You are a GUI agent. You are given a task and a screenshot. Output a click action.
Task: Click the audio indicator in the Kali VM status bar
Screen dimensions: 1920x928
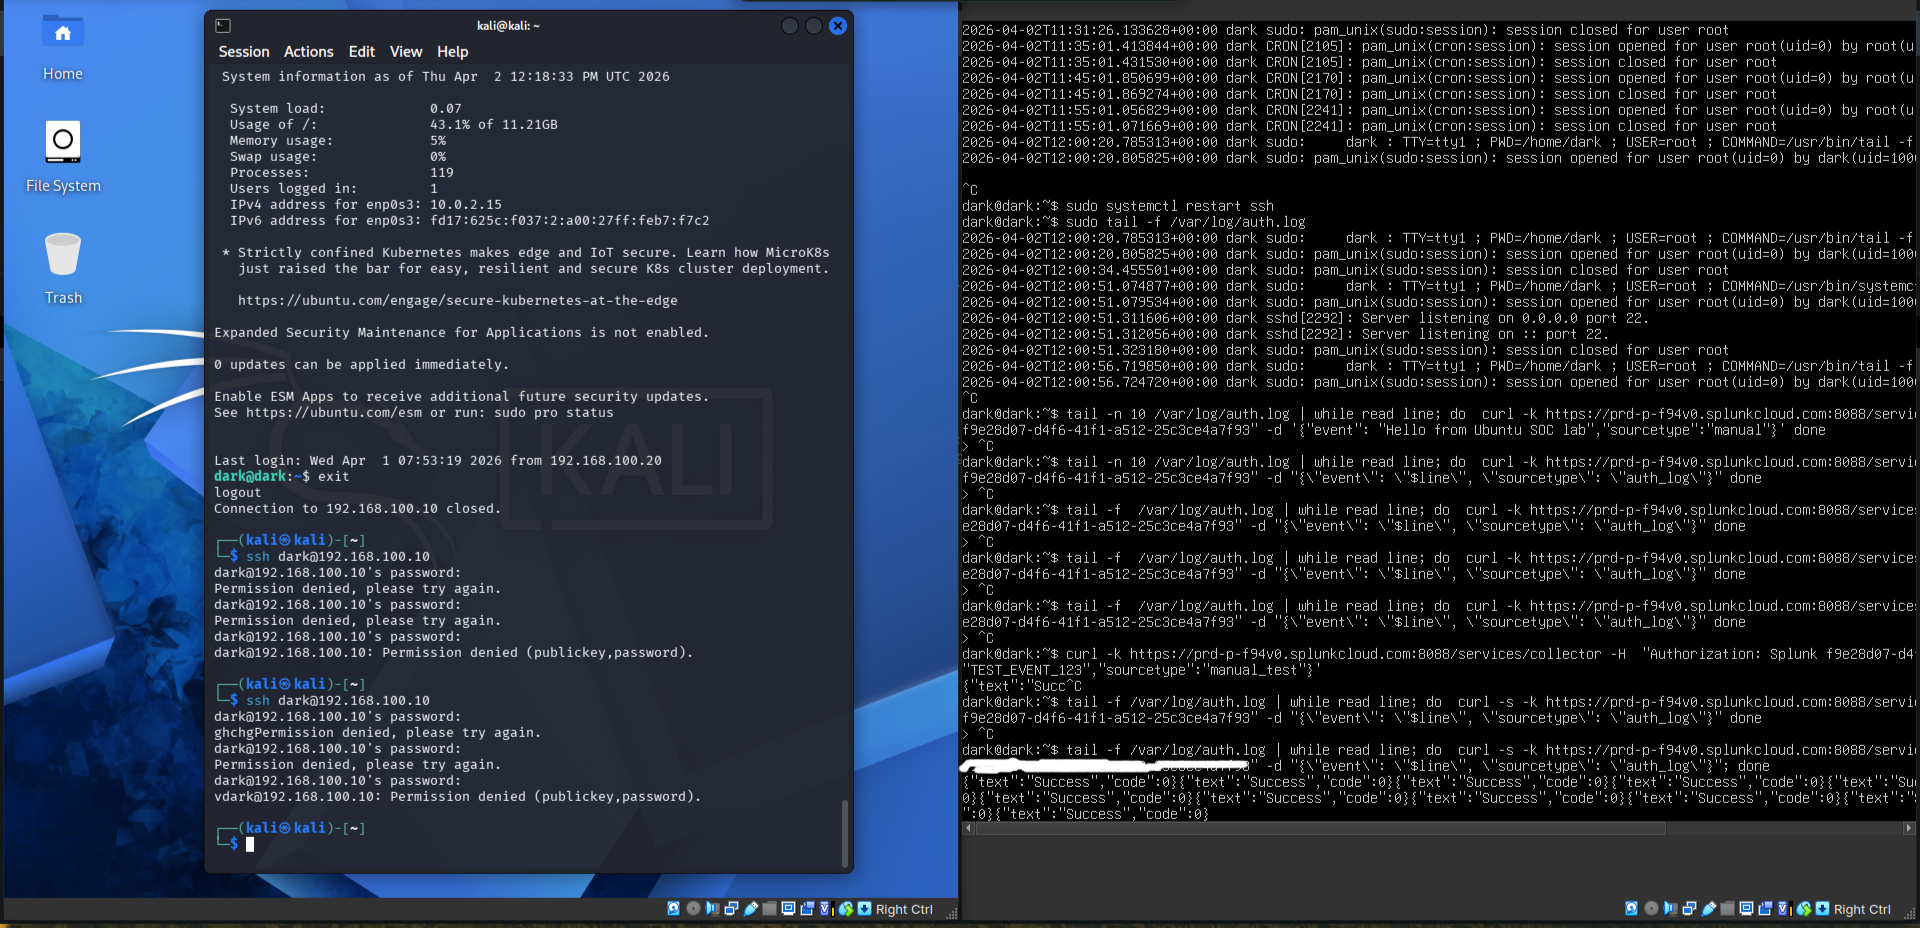[712, 908]
